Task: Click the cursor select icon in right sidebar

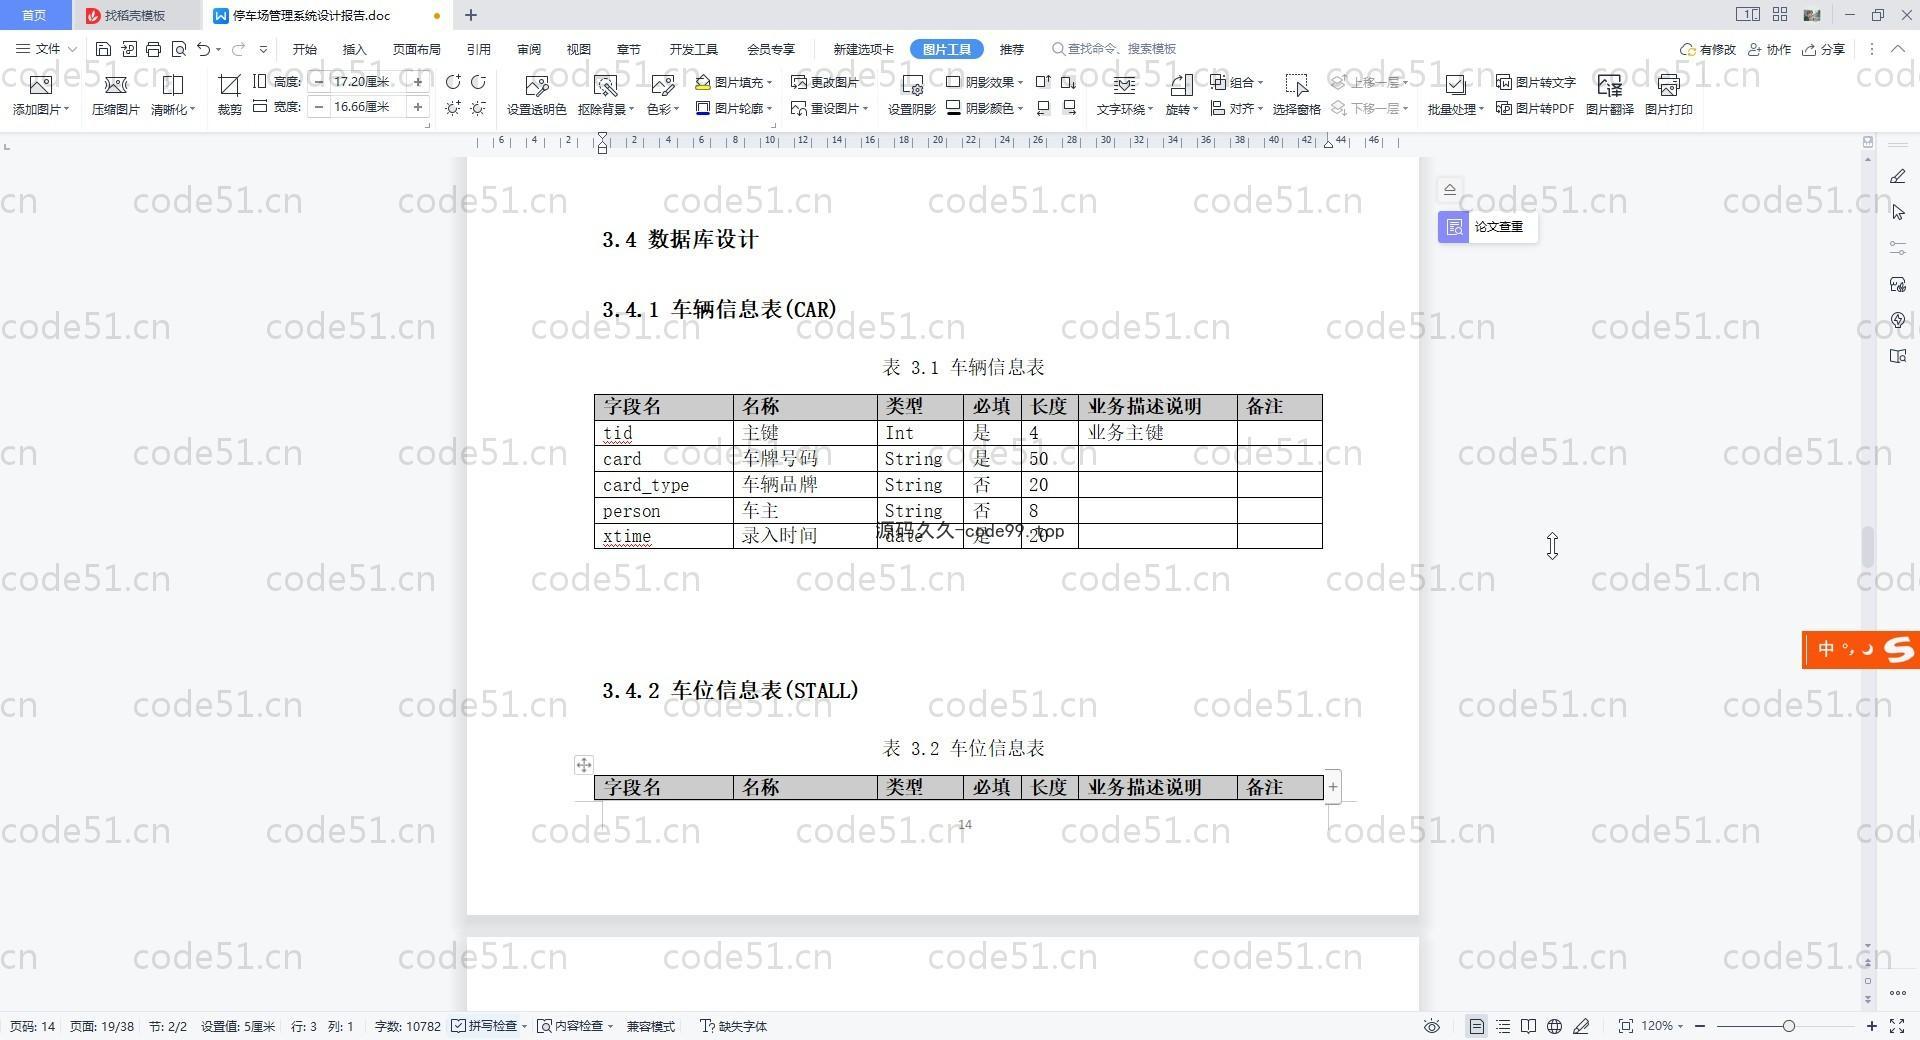Action: 1898,212
